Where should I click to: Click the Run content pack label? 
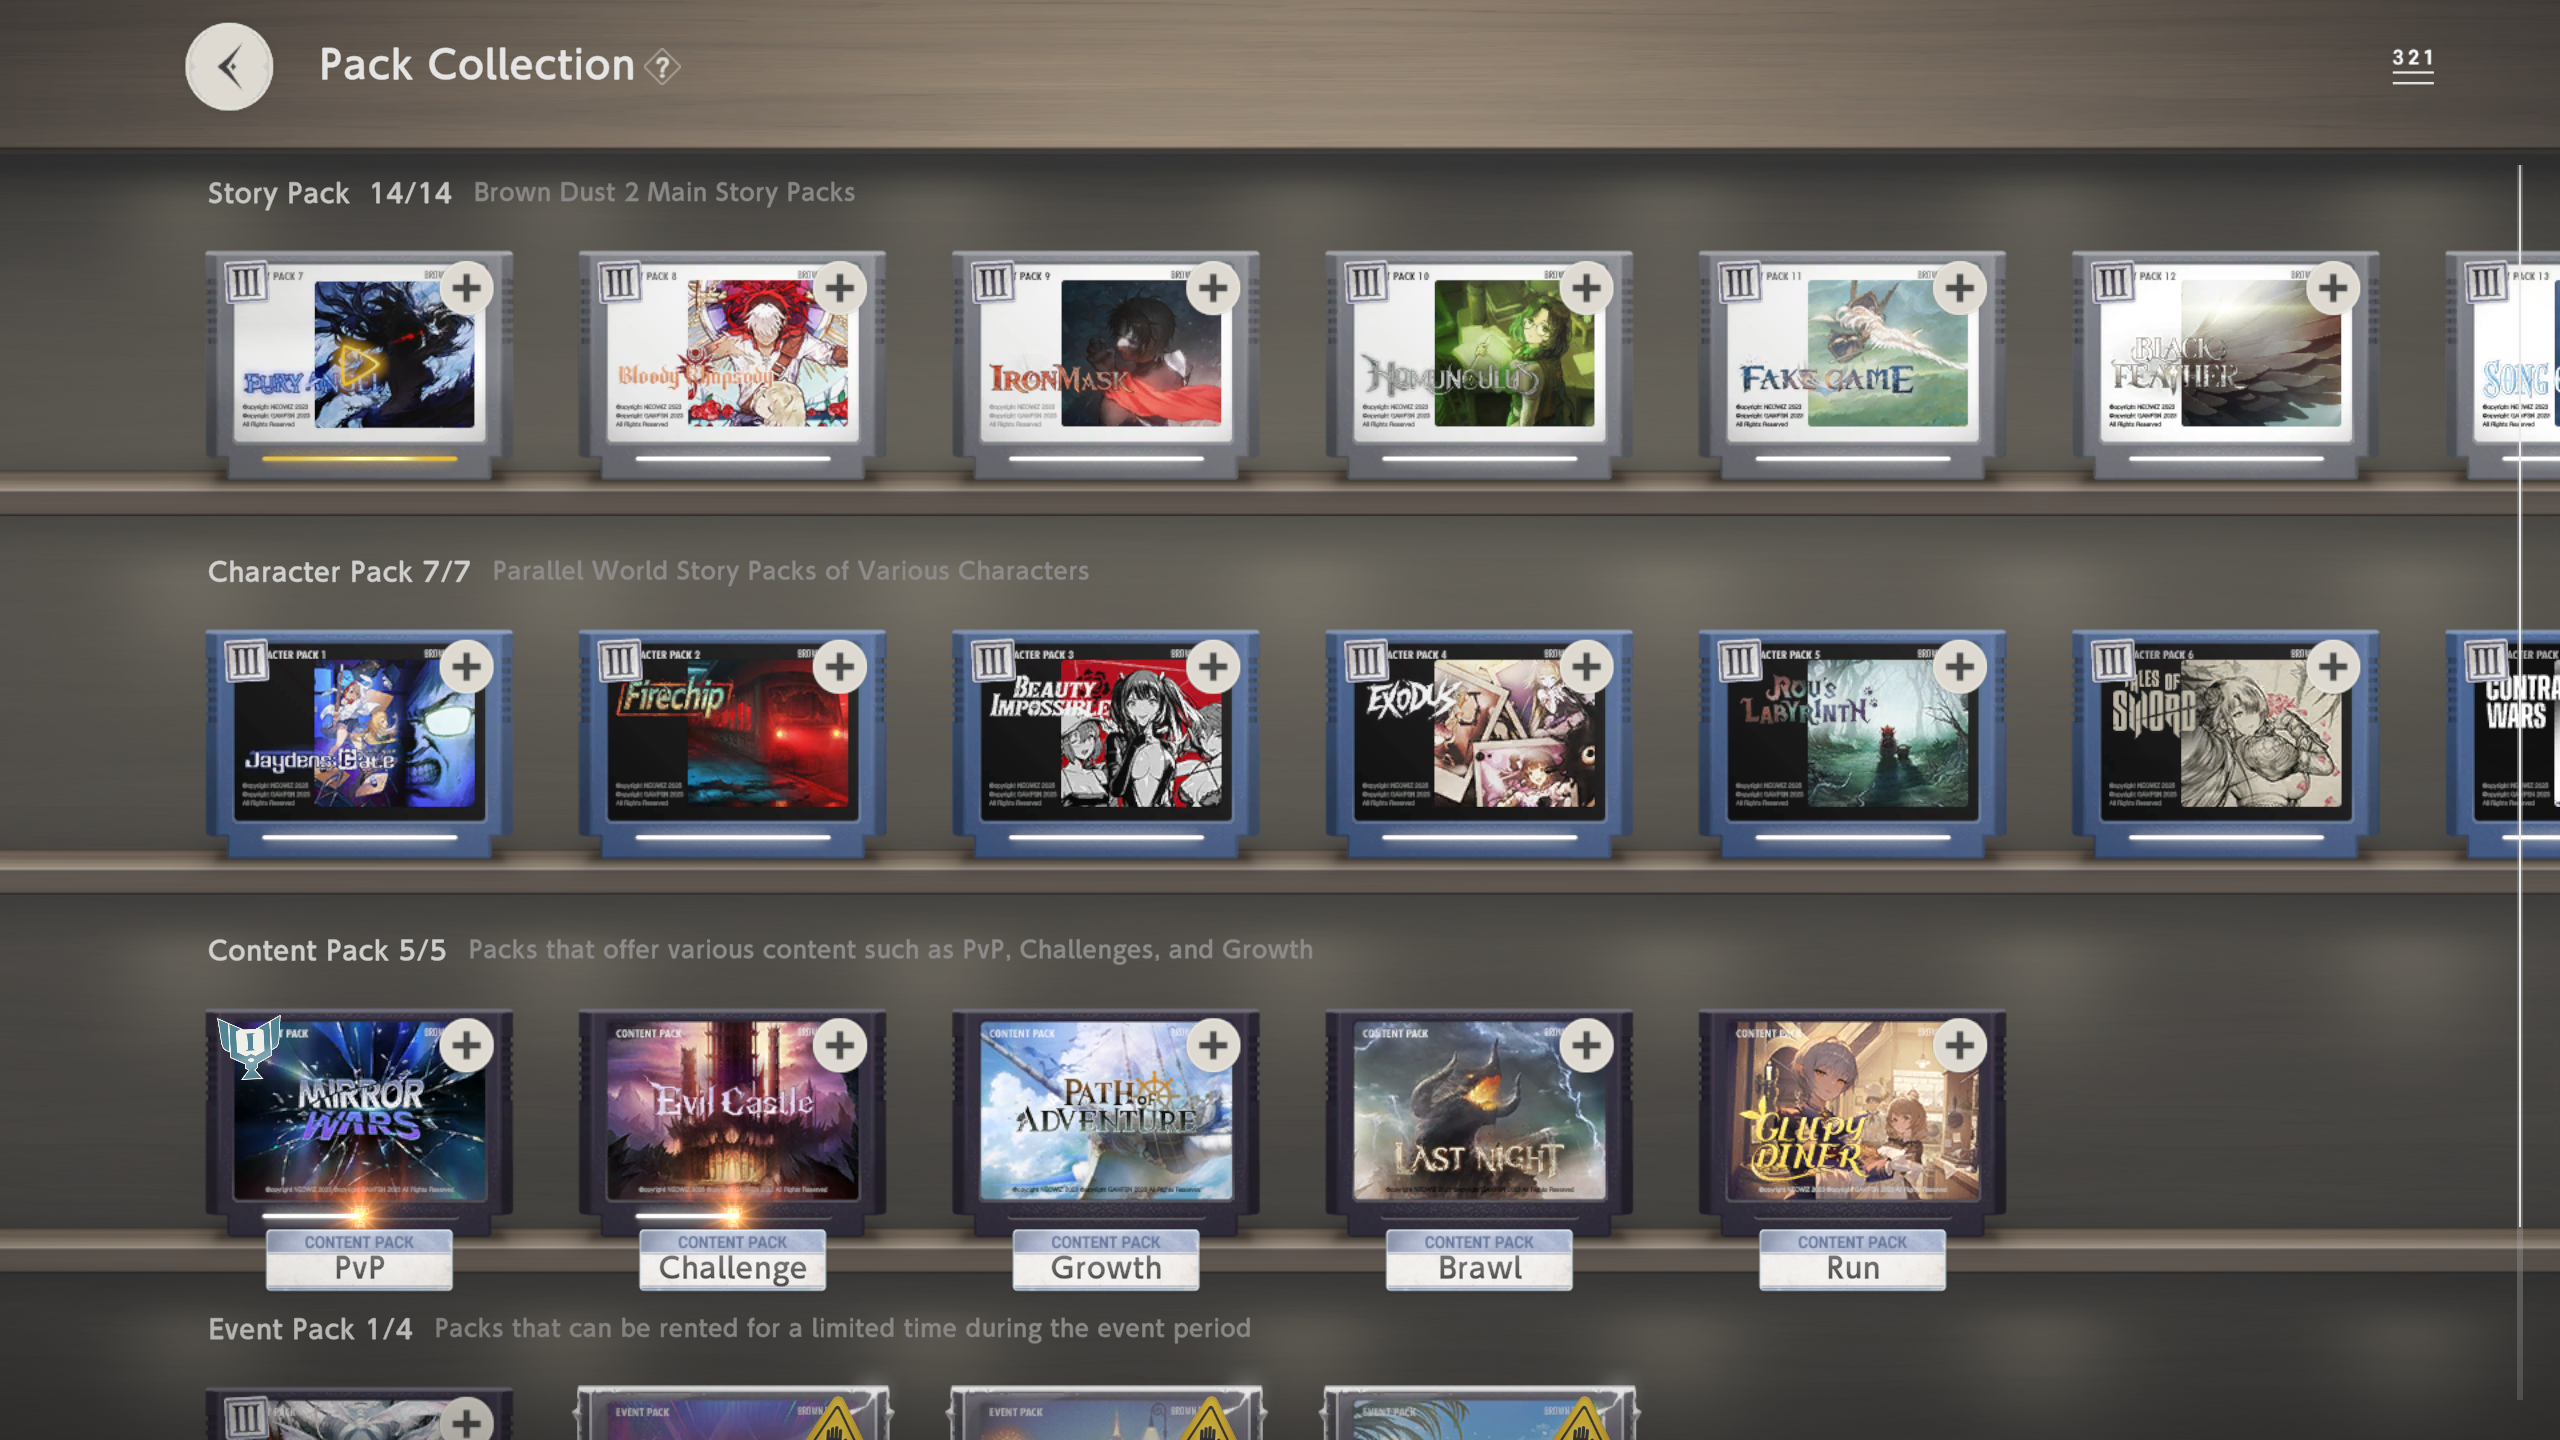click(1852, 1259)
